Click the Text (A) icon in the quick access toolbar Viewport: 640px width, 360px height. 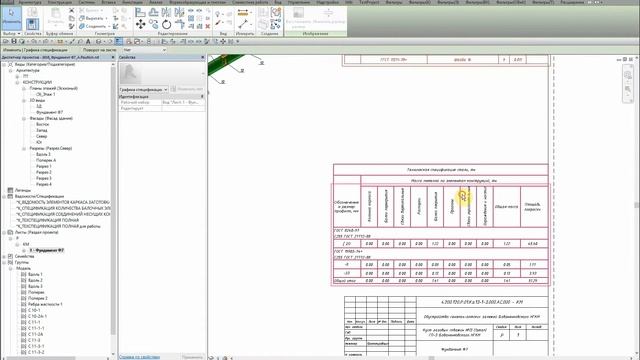(x=88, y=41)
